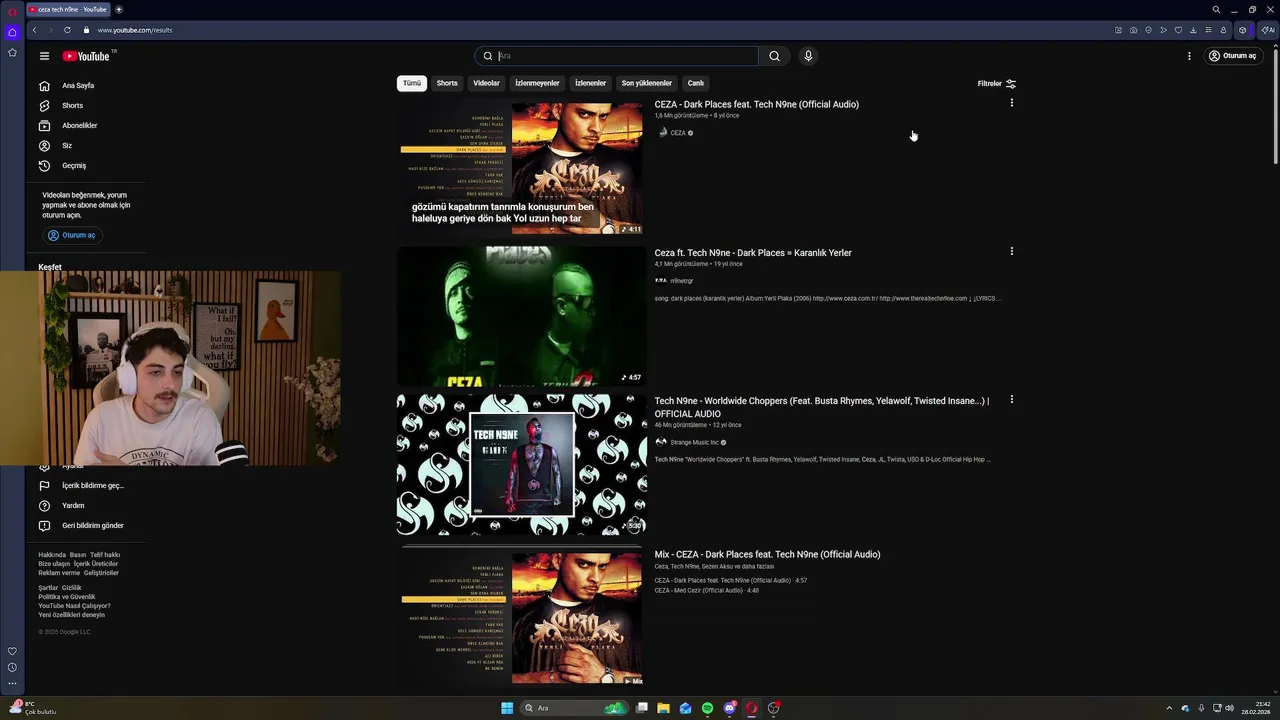Image resolution: width=1280 pixels, height=720 pixels.
Task: Open Strange Music Inc channel link
Action: (x=694, y=442)
